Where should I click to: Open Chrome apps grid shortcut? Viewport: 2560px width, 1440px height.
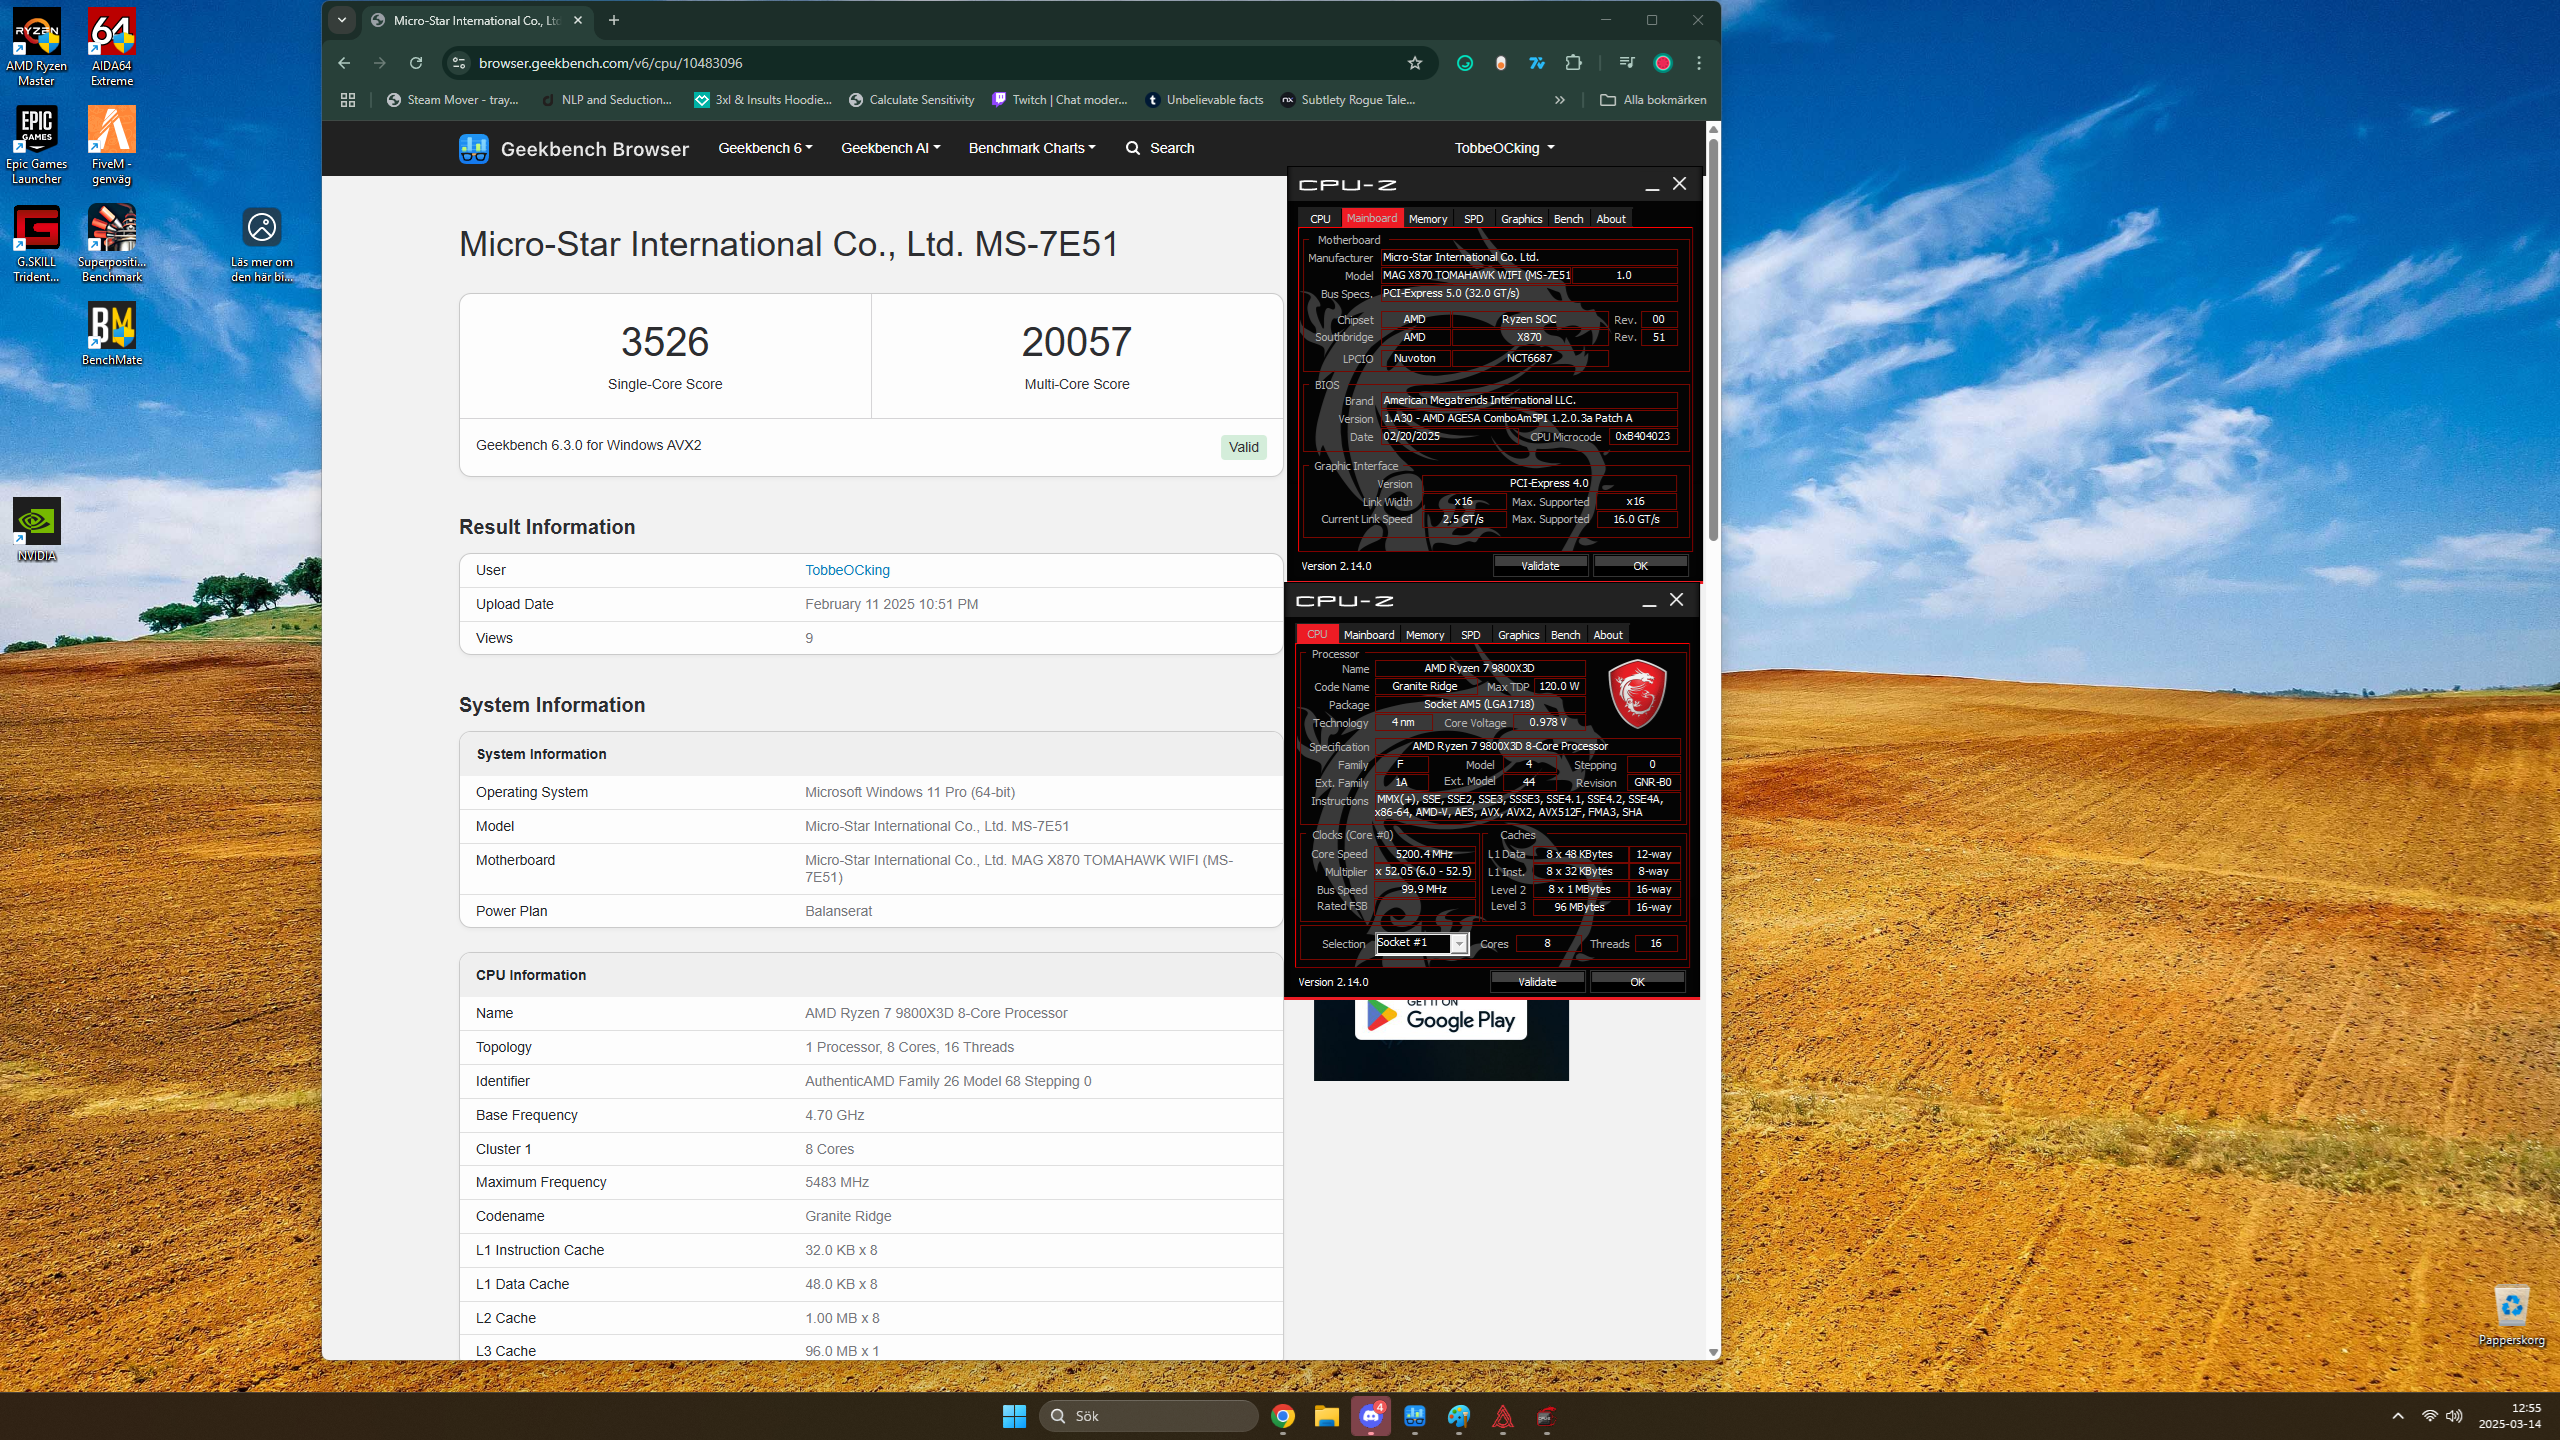tap(348, 100)
